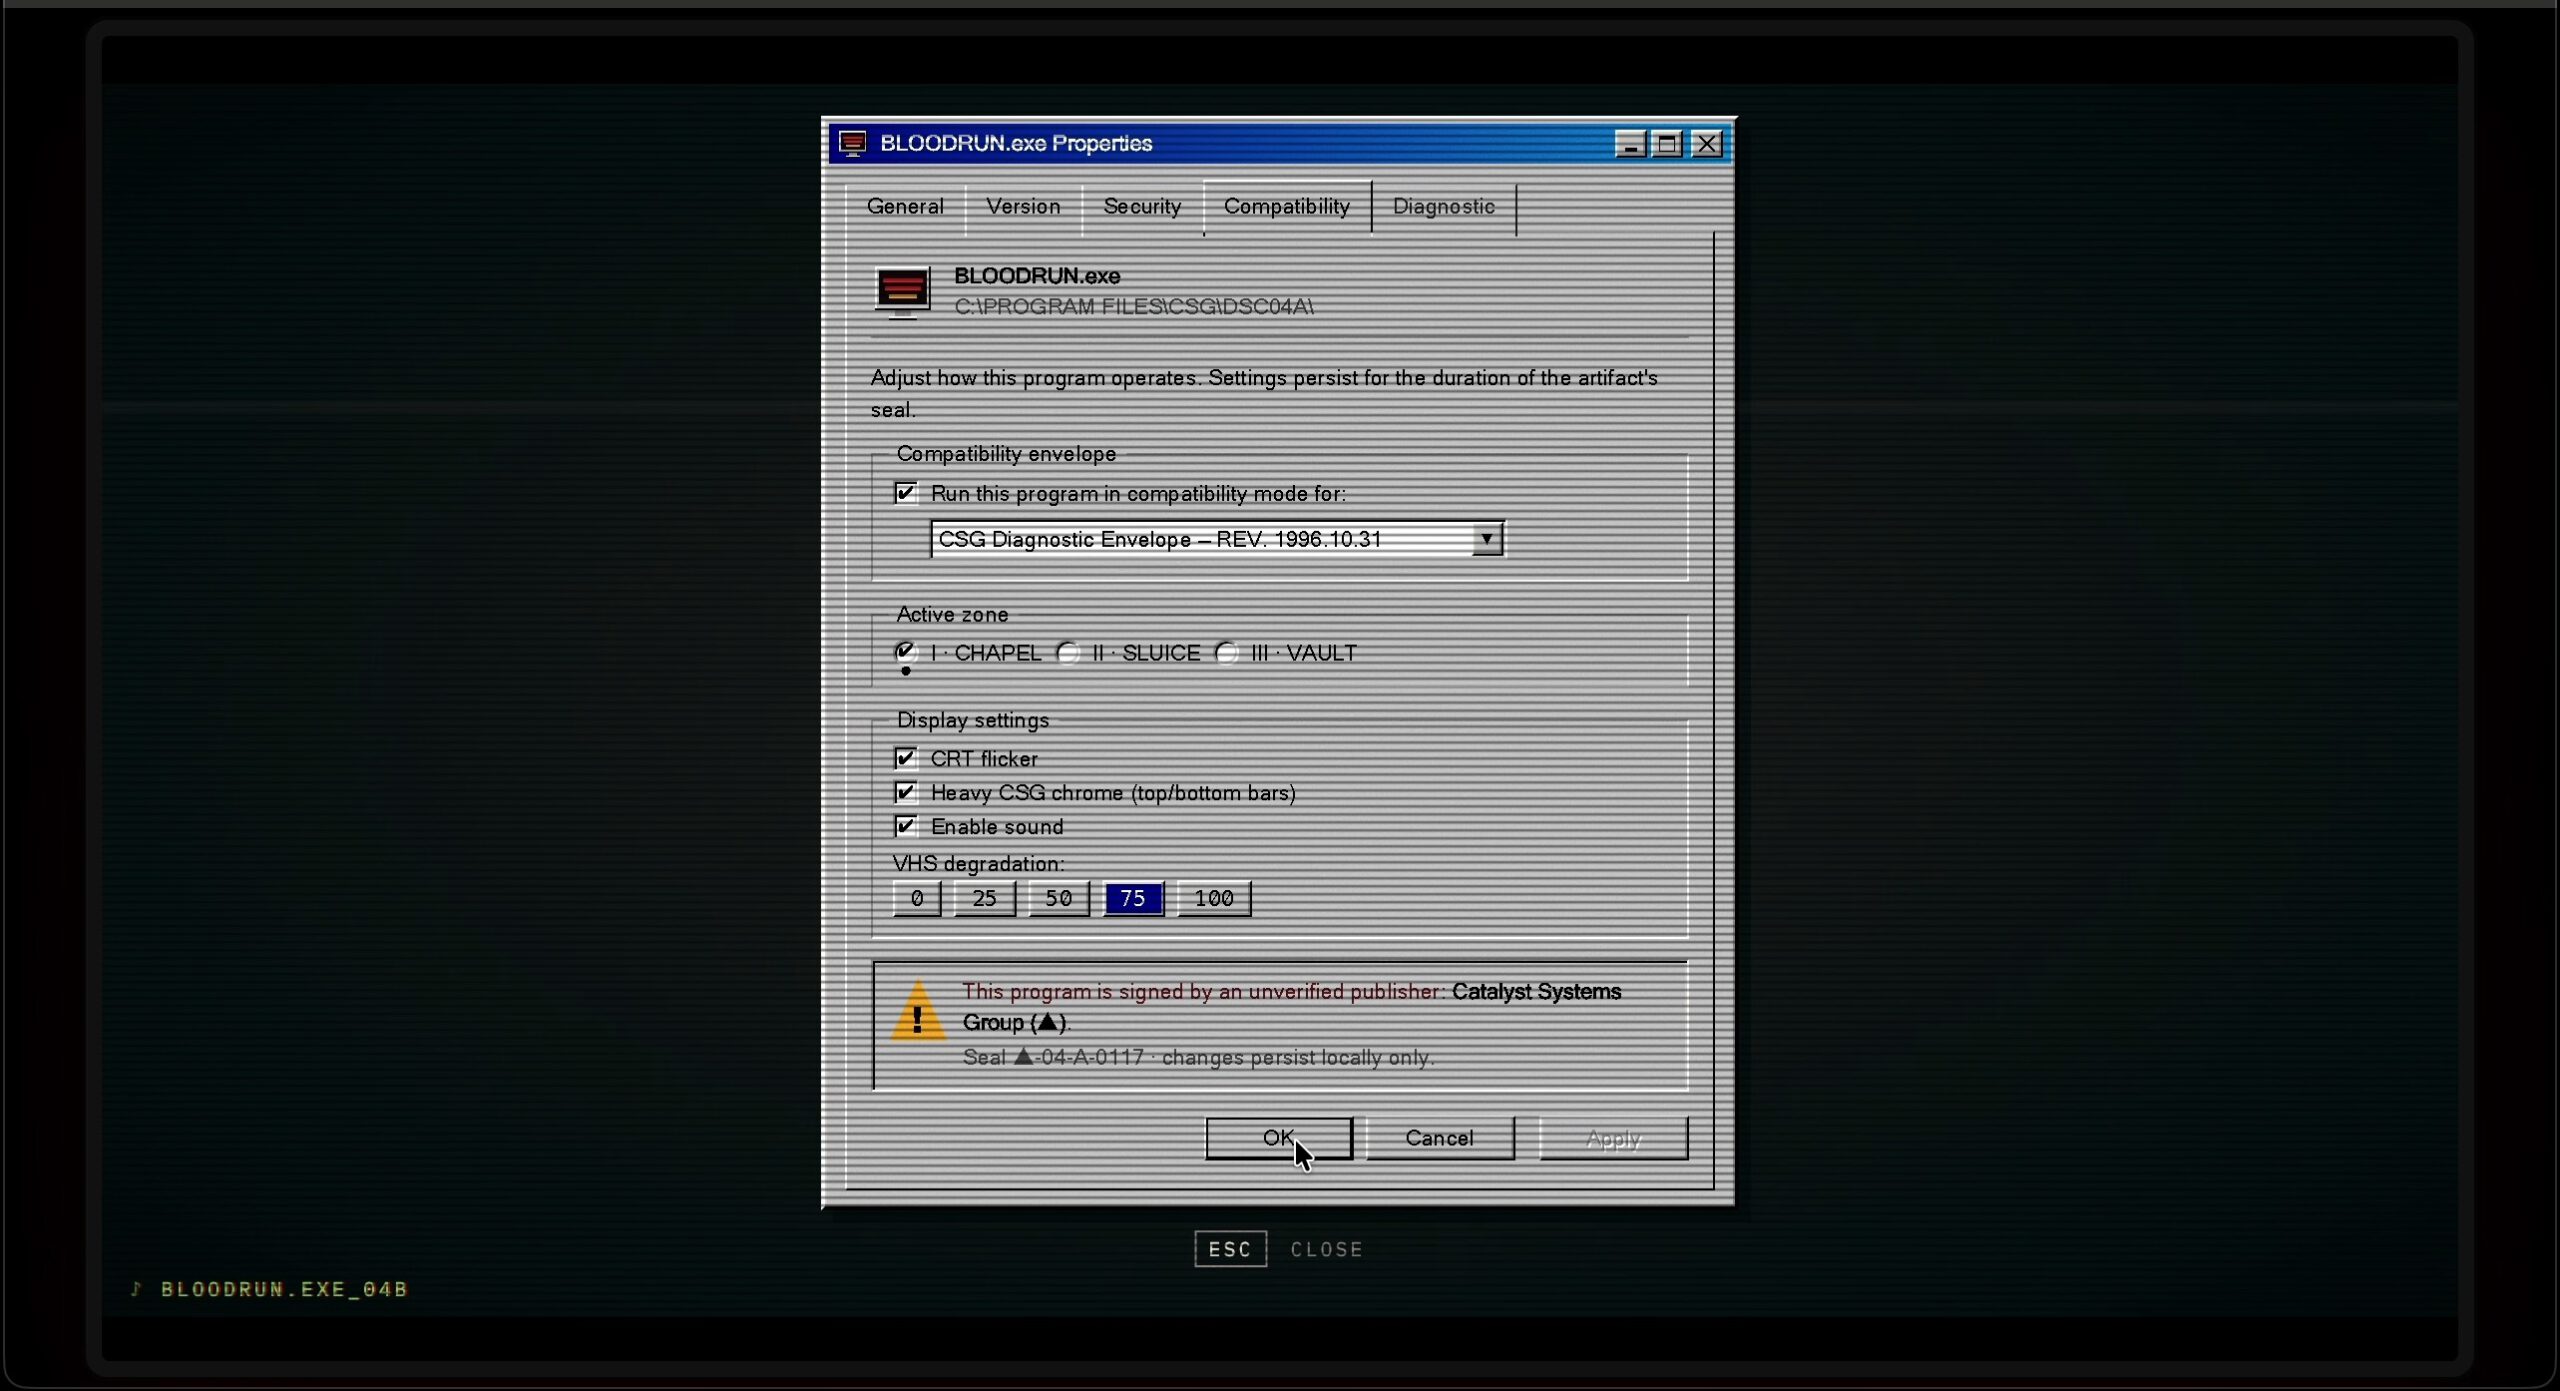Open the compatibility mode dropdown arrow
2560x1391 pixels.
click(1487, 539)
